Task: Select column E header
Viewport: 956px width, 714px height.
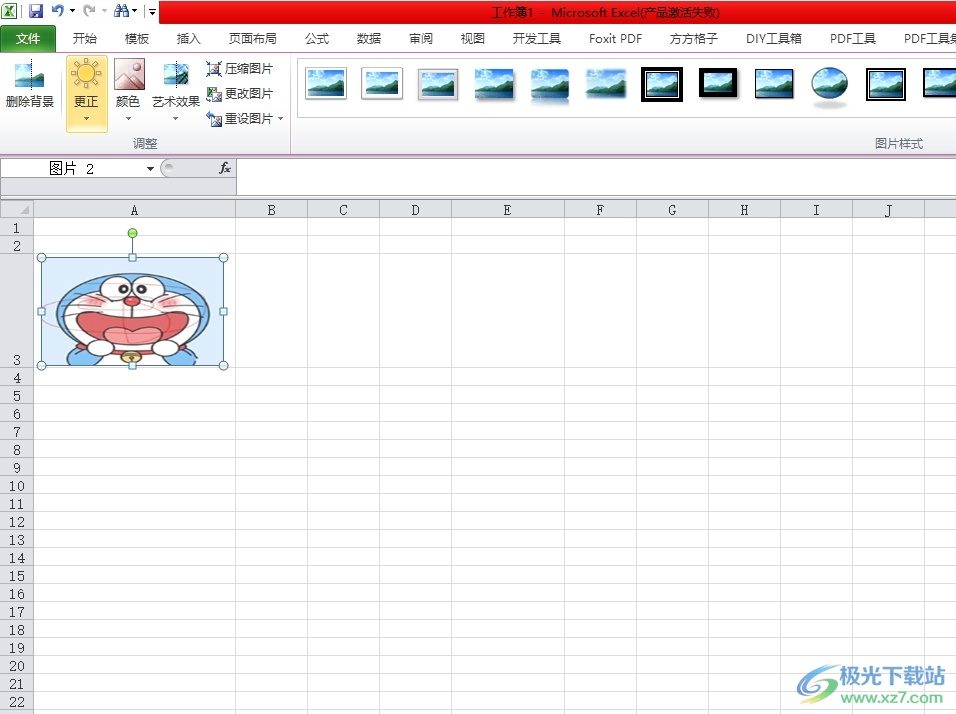Action: tap(507, 210)
